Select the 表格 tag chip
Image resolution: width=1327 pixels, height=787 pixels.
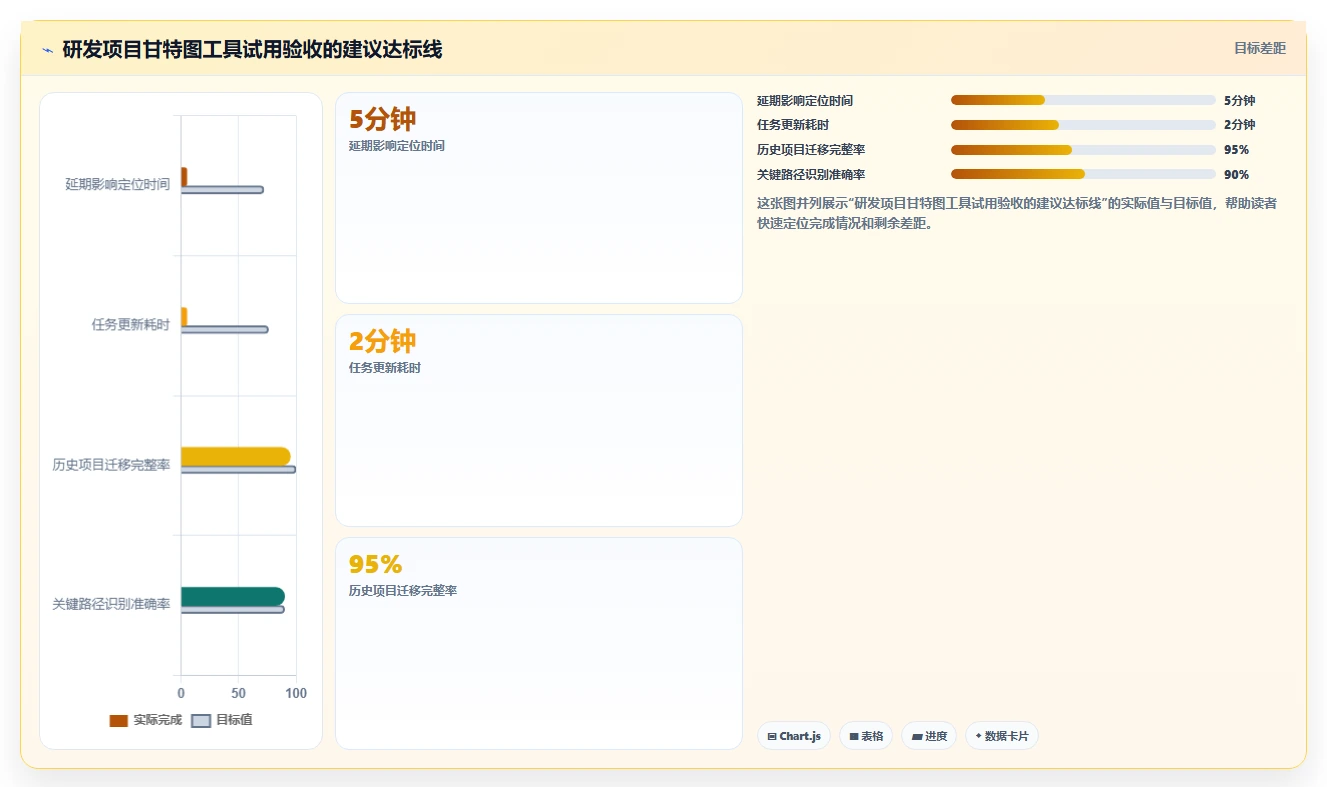866,736
